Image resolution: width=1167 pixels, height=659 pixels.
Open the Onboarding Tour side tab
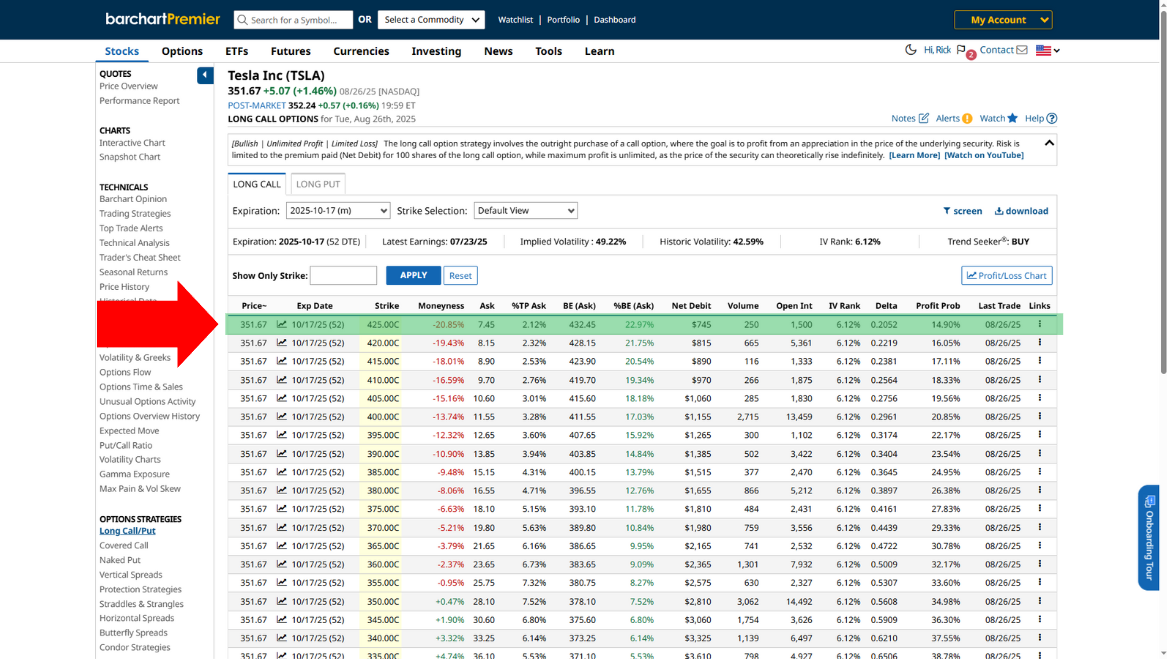1148,538
